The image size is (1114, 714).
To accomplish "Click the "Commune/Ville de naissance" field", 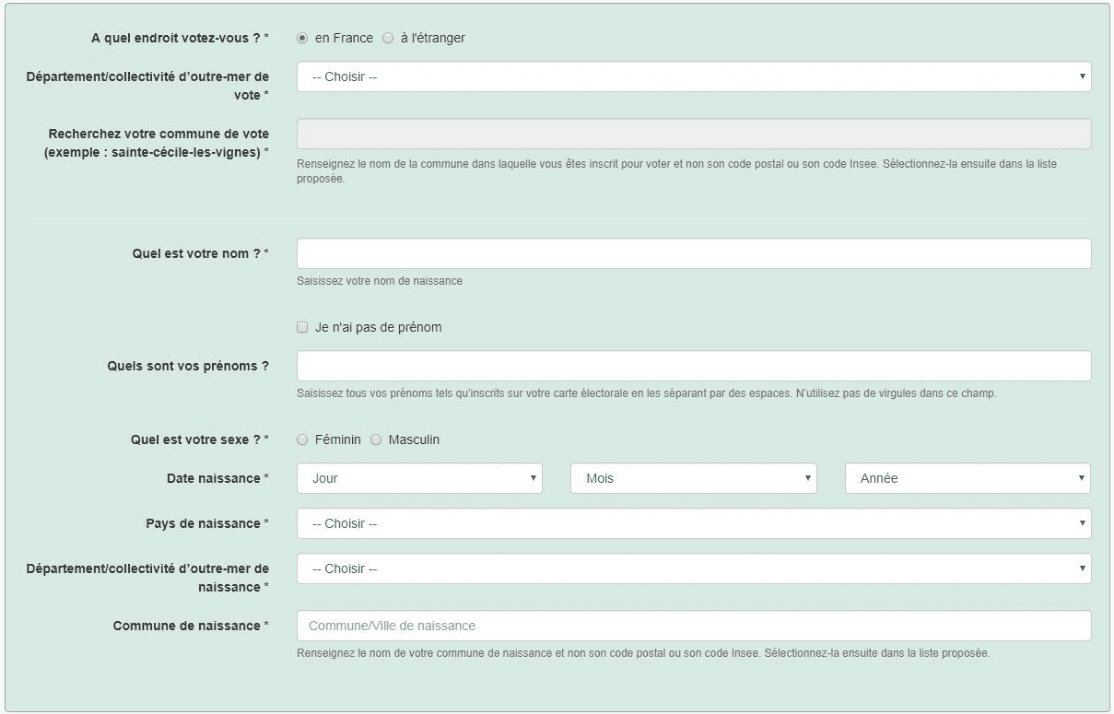I will [693, 626].
